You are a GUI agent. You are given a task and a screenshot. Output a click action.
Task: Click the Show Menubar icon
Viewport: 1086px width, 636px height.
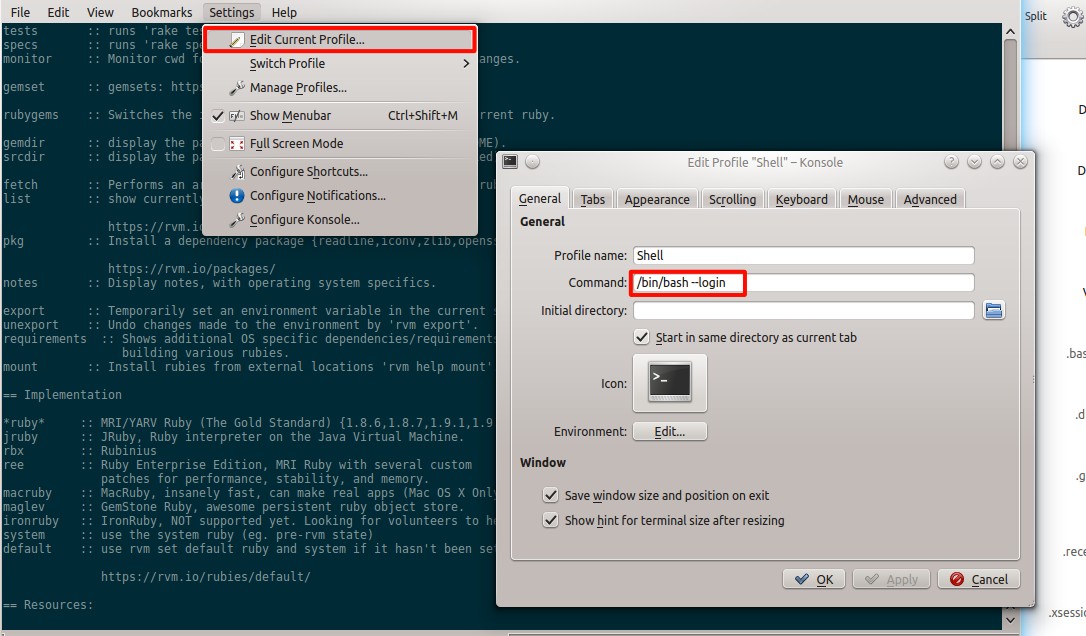pos(237,116)
